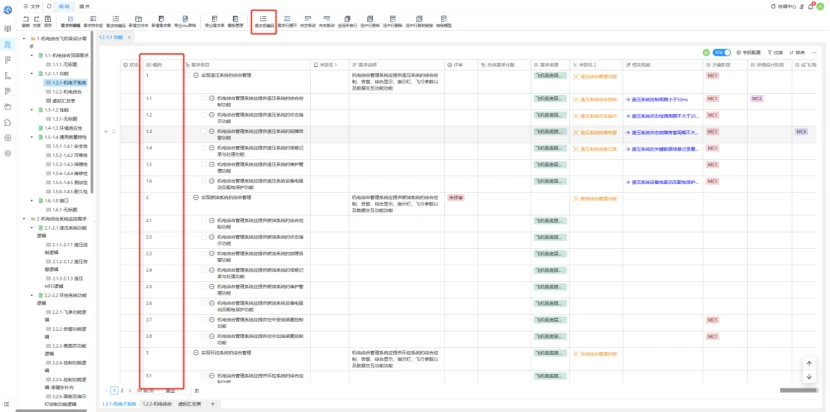Select the 编辑 menu tab
This screenshot has height=412, width=830.
tap(64, 6)
